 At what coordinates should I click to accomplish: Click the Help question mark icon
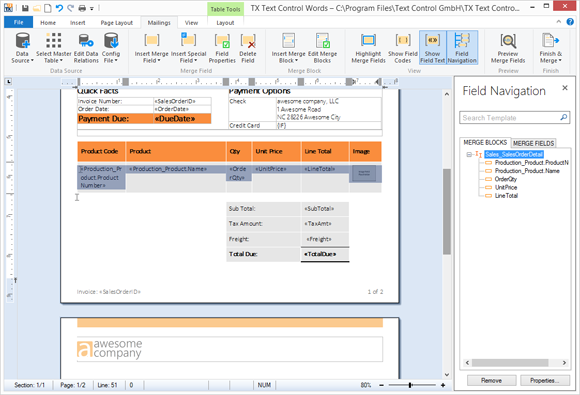(570, 22)
